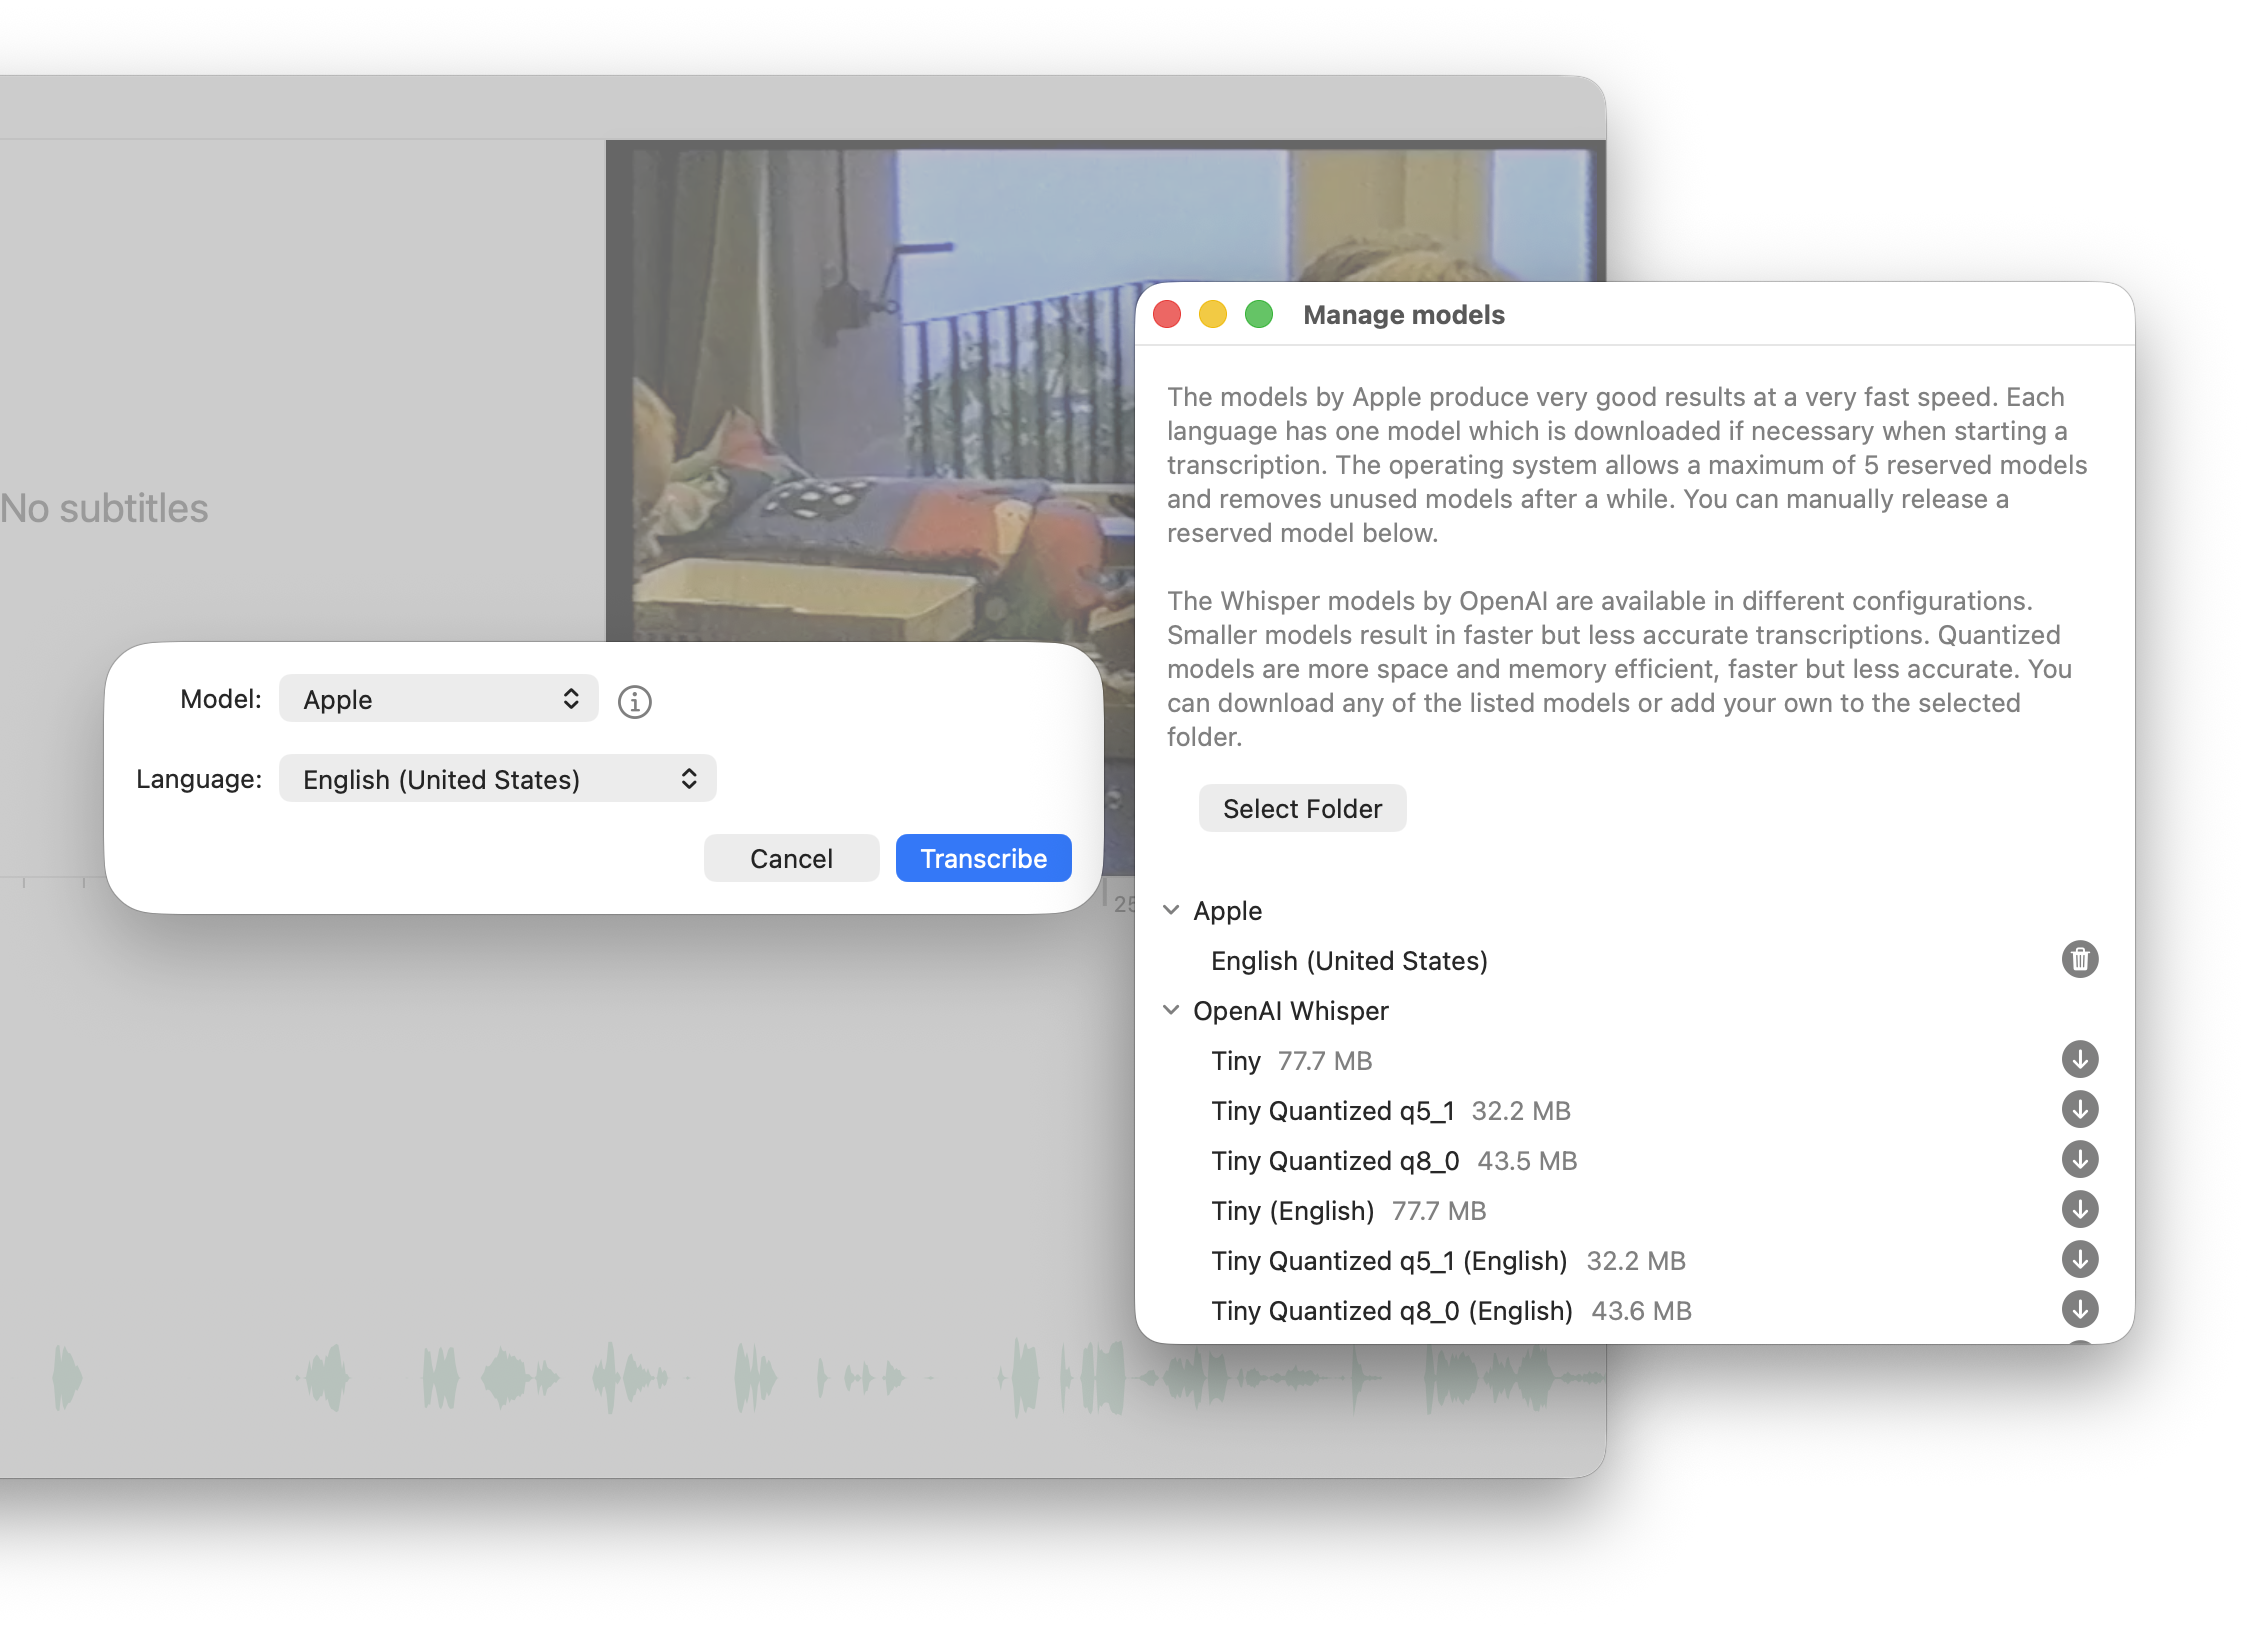The height and width of the screenshot is (1626, 2247).
Task: Download Tiny Quantized q5_1 (English) model
Action: [2079, 1260]
